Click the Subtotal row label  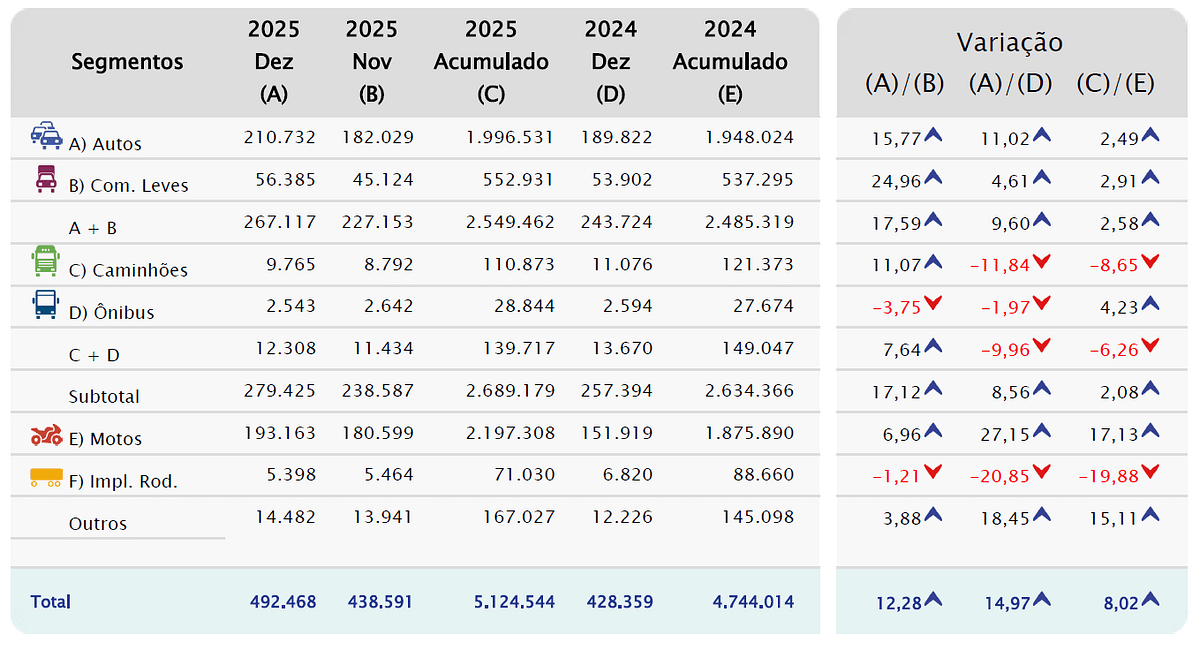click(x=105, y=396)
